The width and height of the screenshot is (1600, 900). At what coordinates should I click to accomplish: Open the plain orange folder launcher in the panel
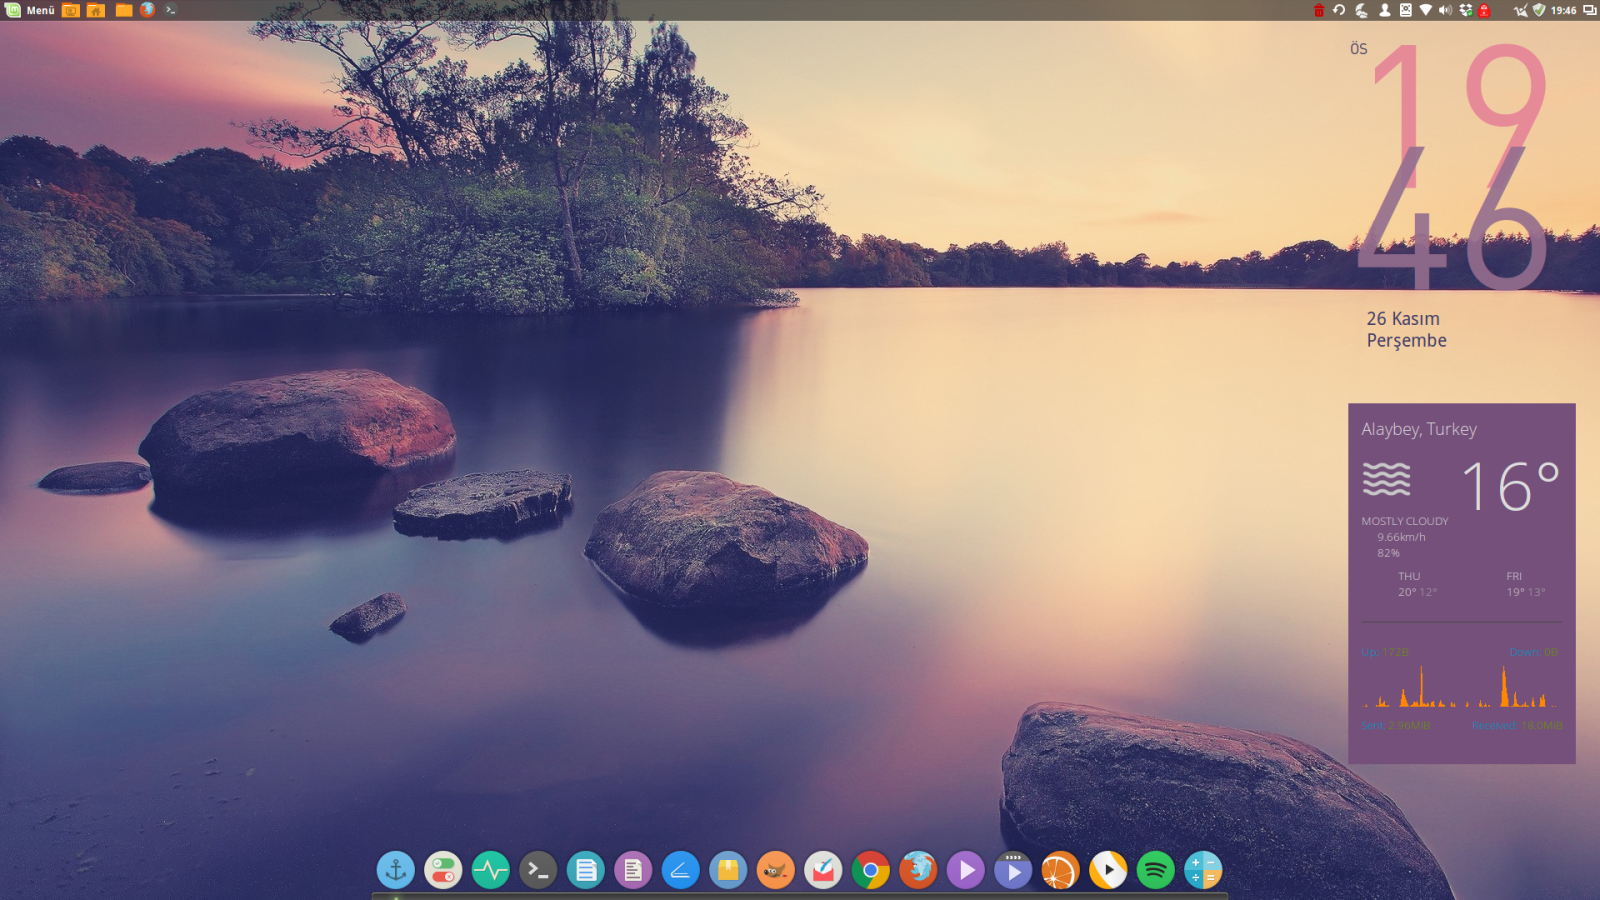click(x=124, y=10)
